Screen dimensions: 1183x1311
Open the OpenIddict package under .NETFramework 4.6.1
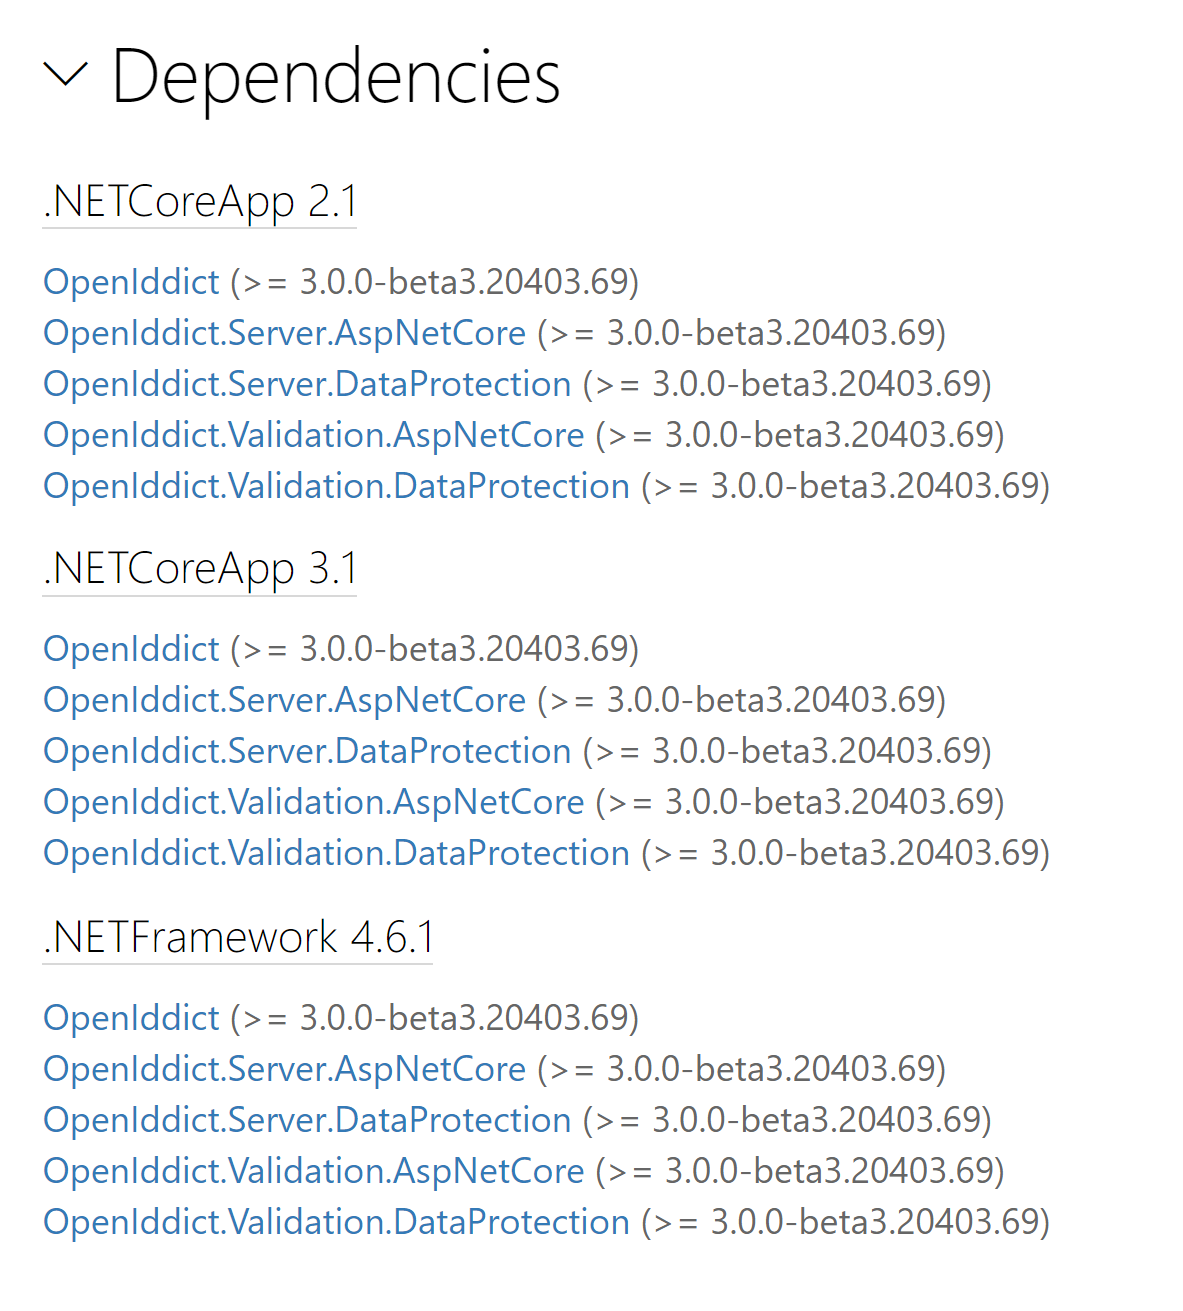(131, 1018)
